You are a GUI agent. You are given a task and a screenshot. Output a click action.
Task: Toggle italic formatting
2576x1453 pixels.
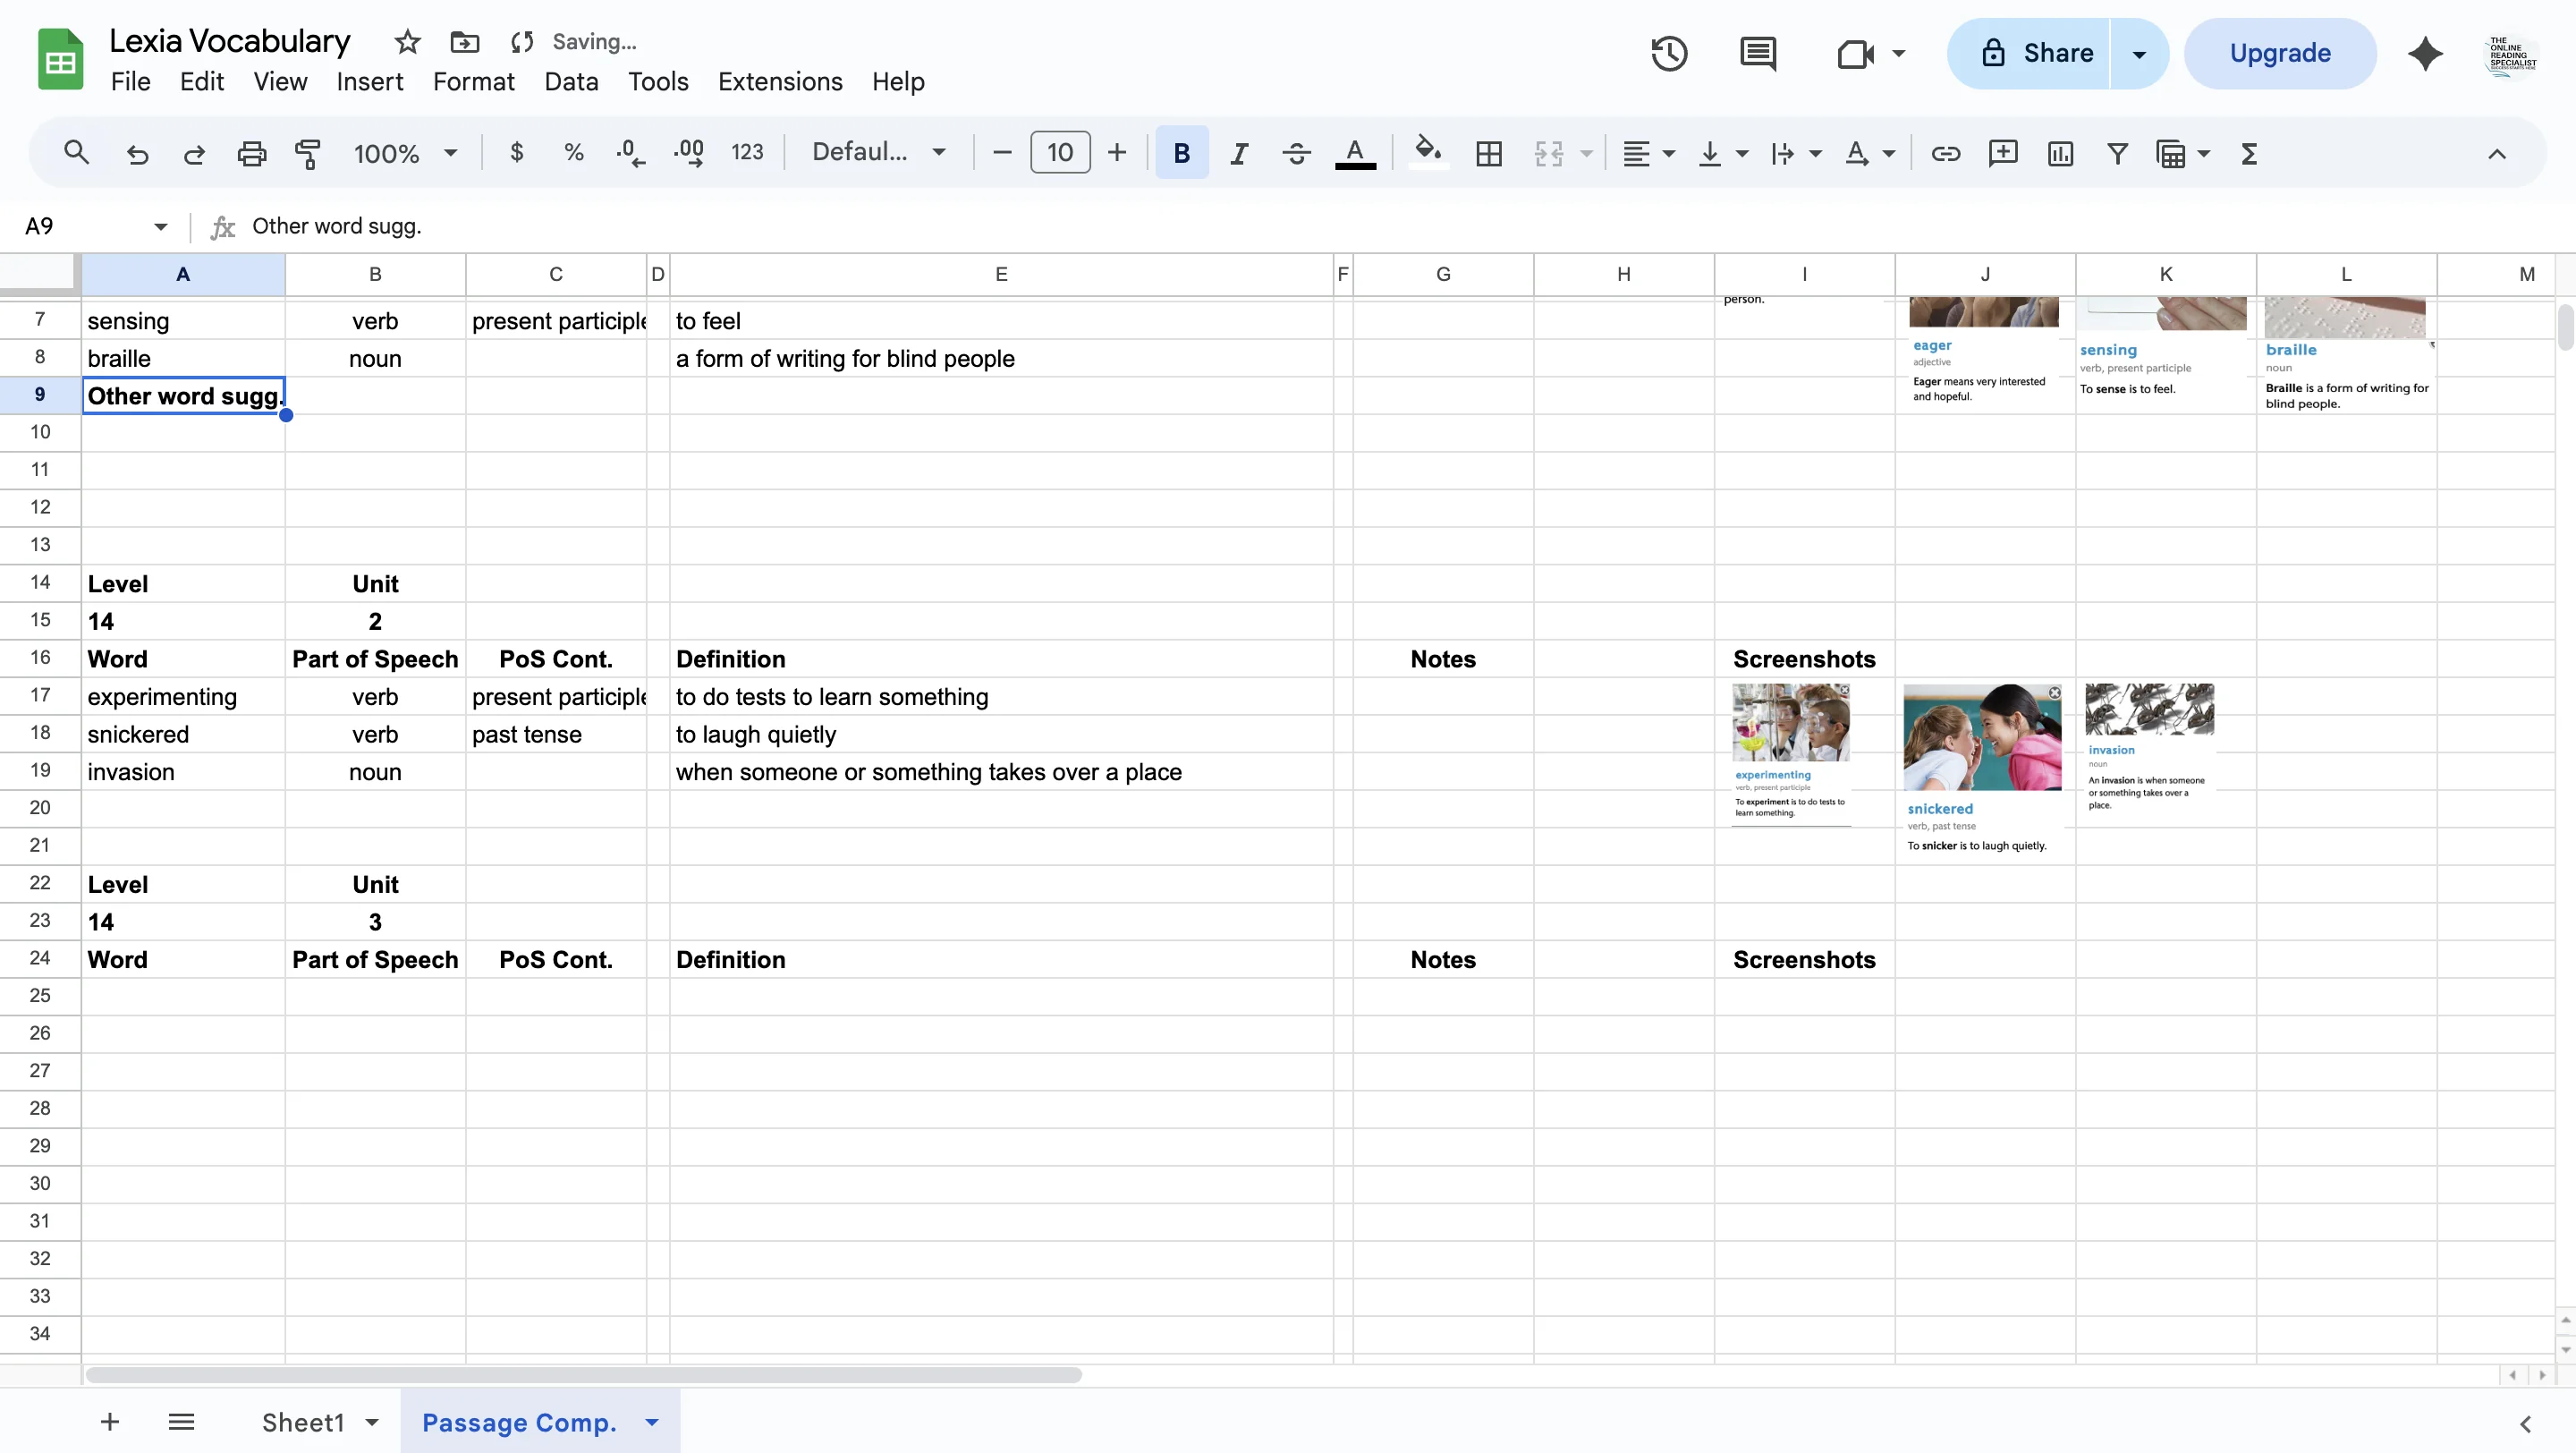point(1238,153)
